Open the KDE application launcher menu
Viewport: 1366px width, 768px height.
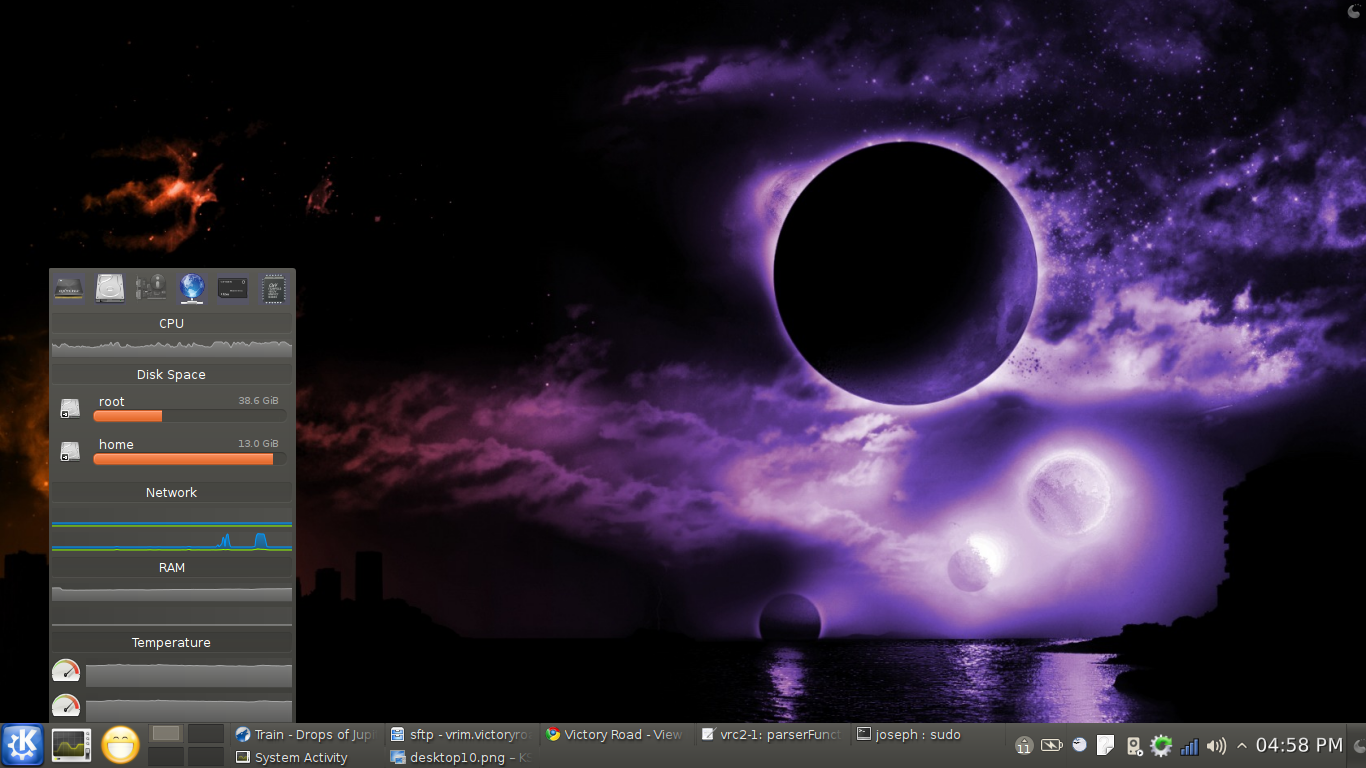click(x=22, y=745)
